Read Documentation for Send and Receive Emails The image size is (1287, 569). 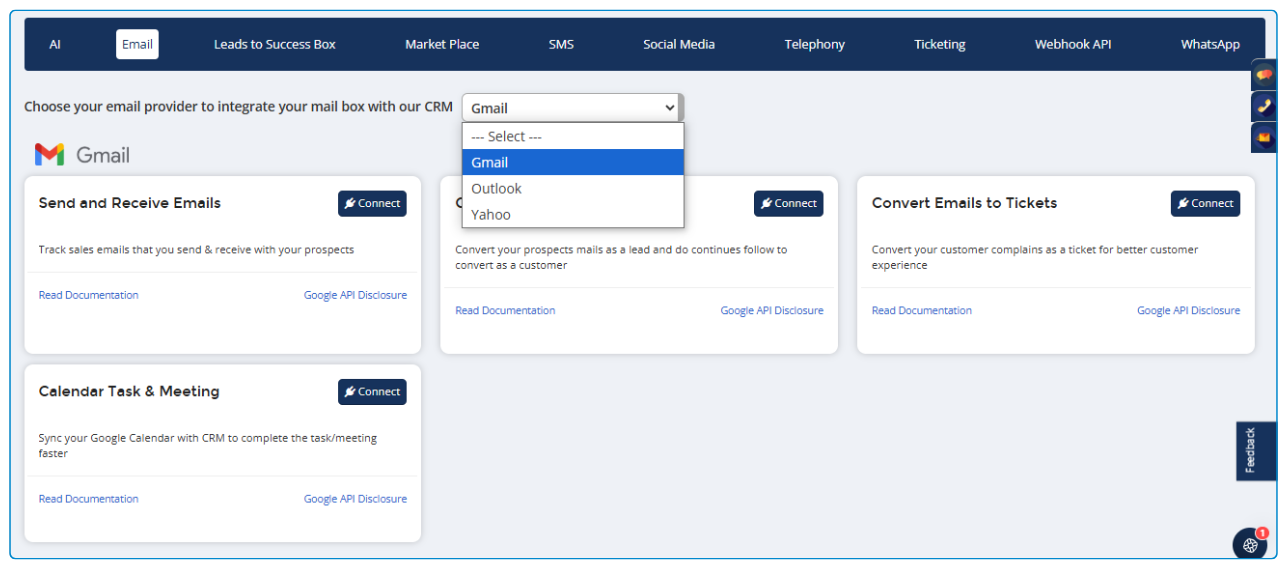(89, 295)
